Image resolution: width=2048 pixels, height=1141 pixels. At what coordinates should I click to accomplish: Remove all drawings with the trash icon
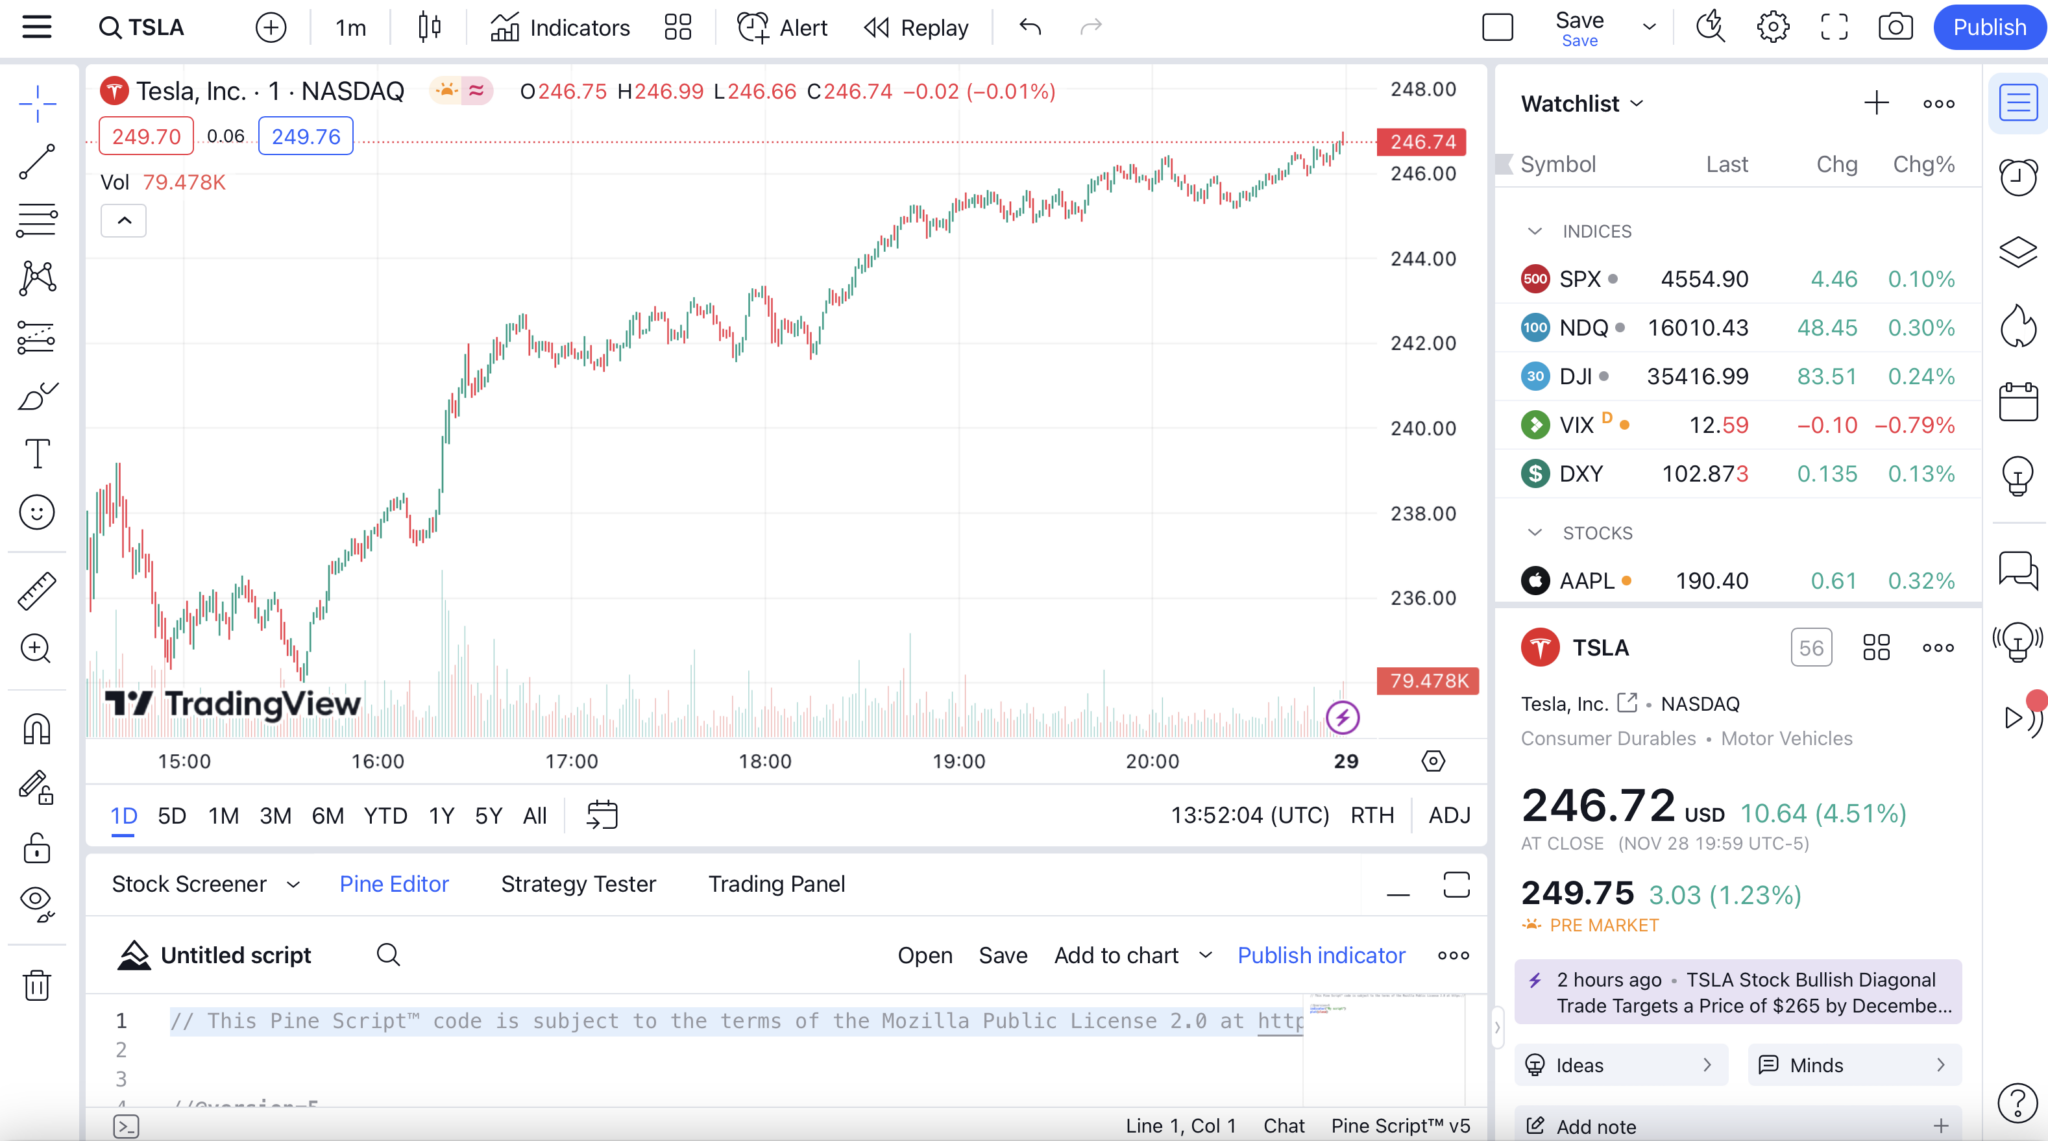pos(37,985)
